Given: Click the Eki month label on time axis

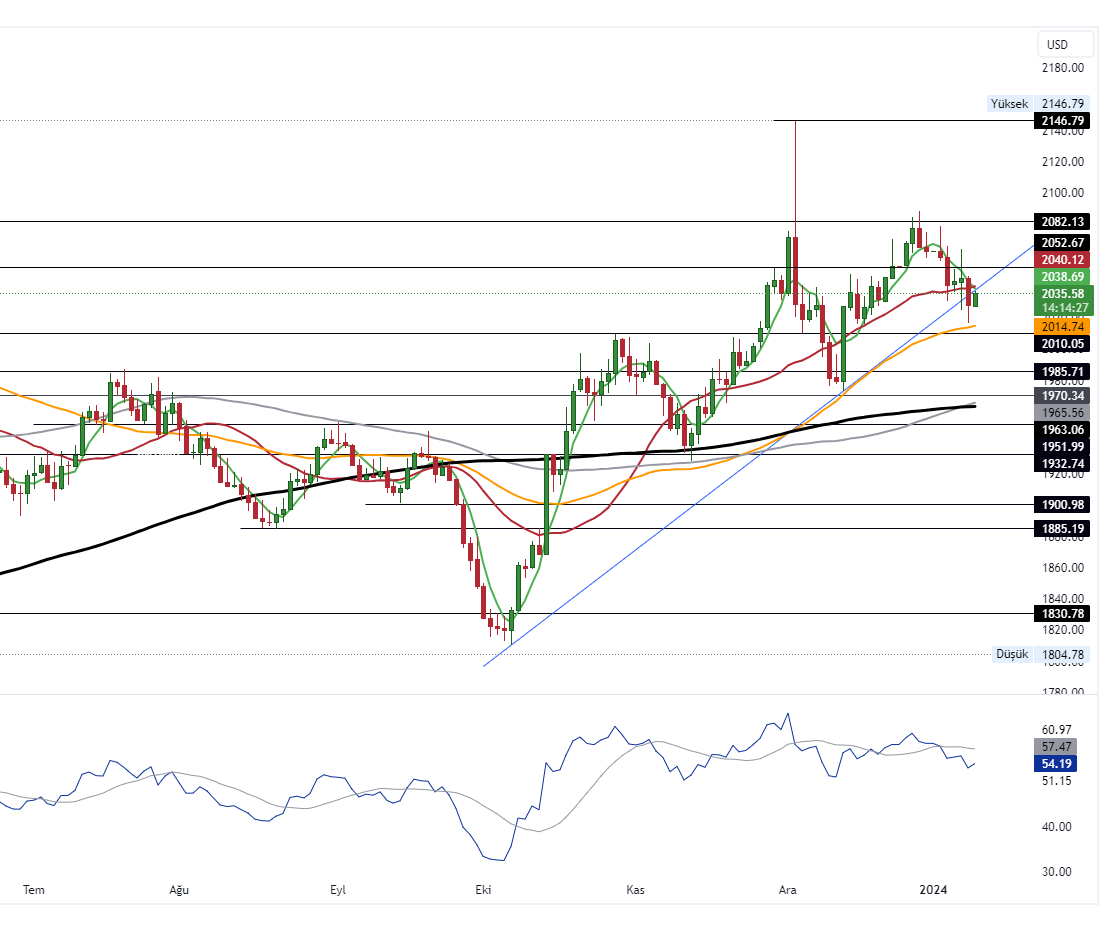Looking at the screenshot, I should pos(484,889).
